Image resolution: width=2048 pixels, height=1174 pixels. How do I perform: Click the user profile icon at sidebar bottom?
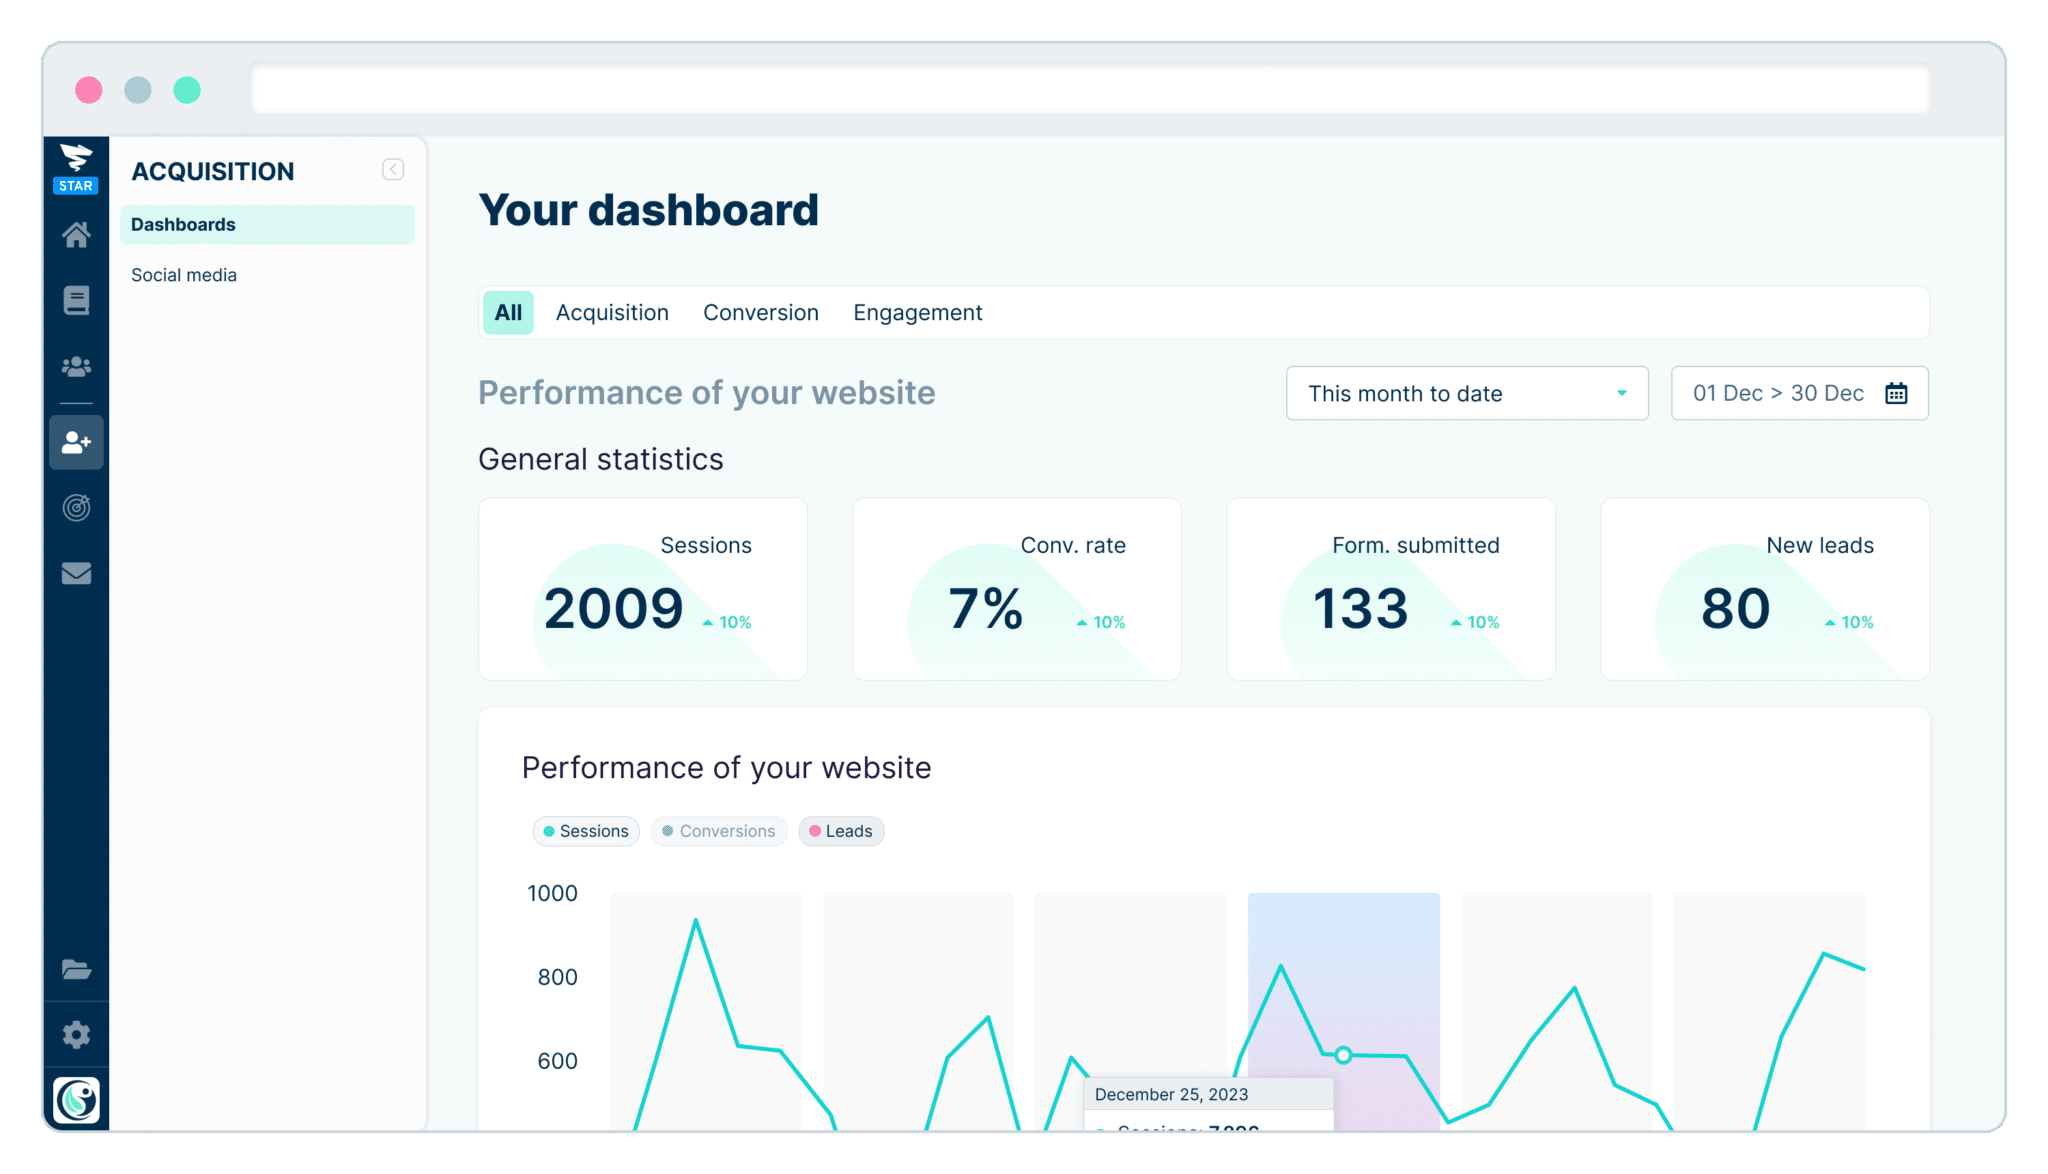click(x=77, y=1099)
